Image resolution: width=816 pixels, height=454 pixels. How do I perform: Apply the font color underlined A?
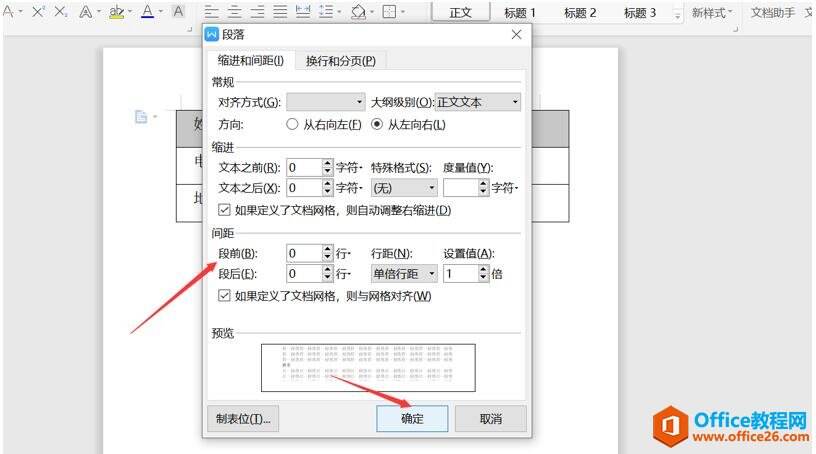(148, 11)
